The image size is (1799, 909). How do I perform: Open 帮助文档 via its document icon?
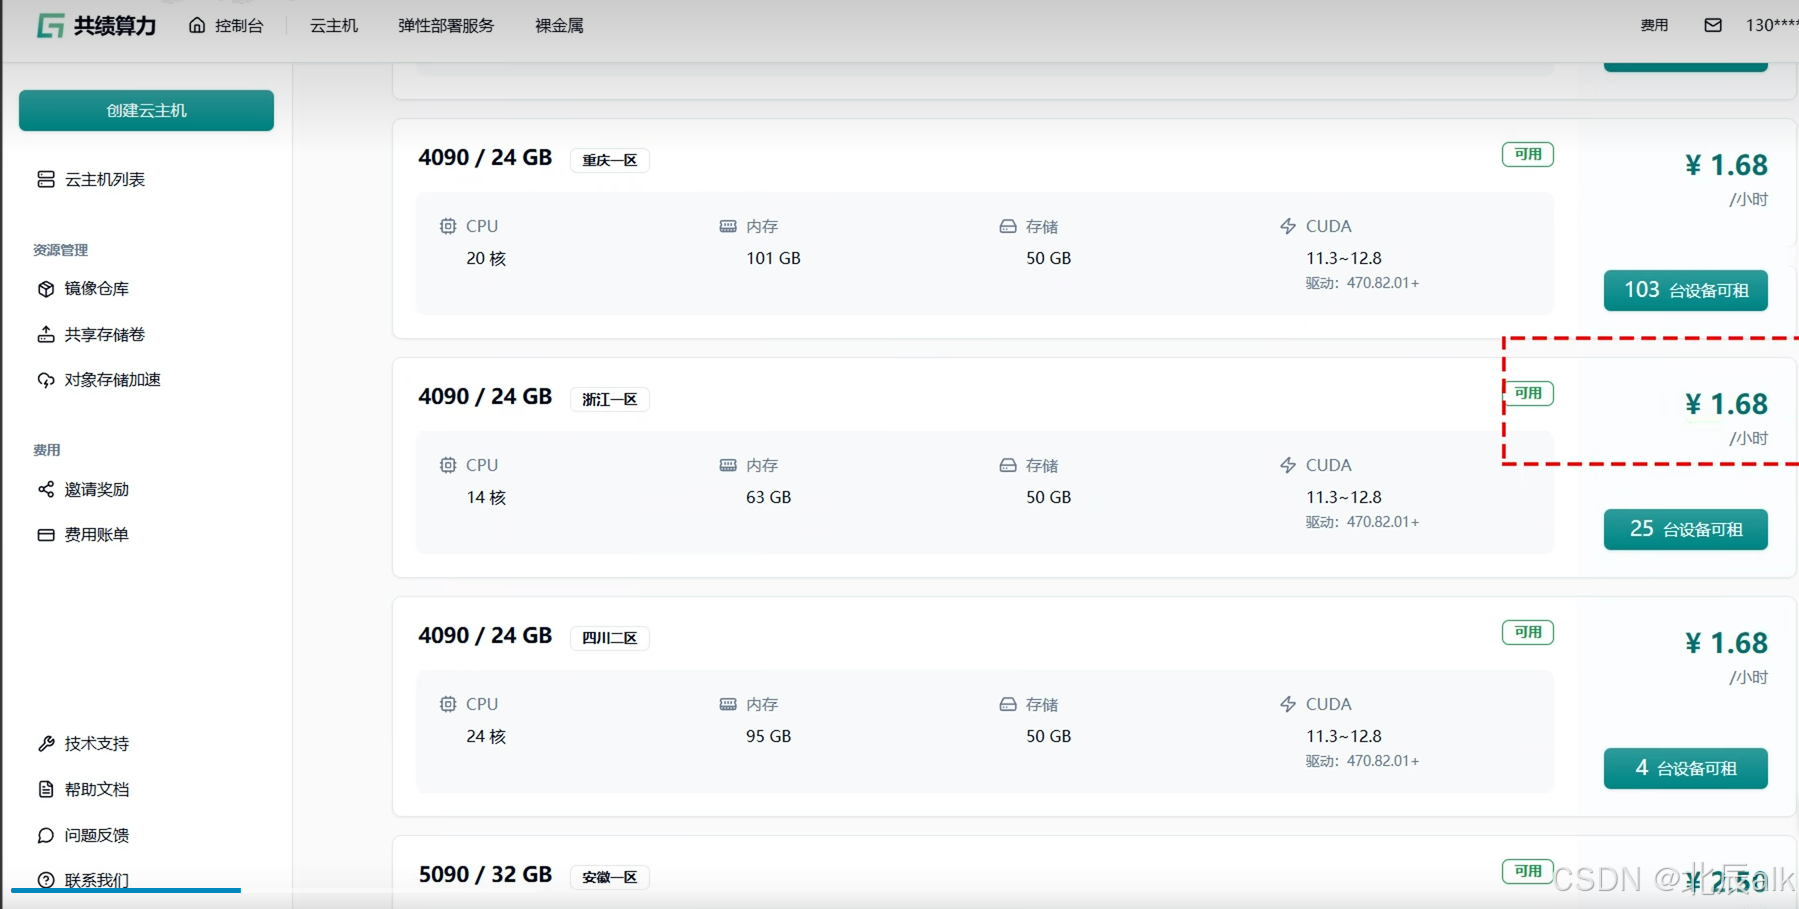coord(46,789)
